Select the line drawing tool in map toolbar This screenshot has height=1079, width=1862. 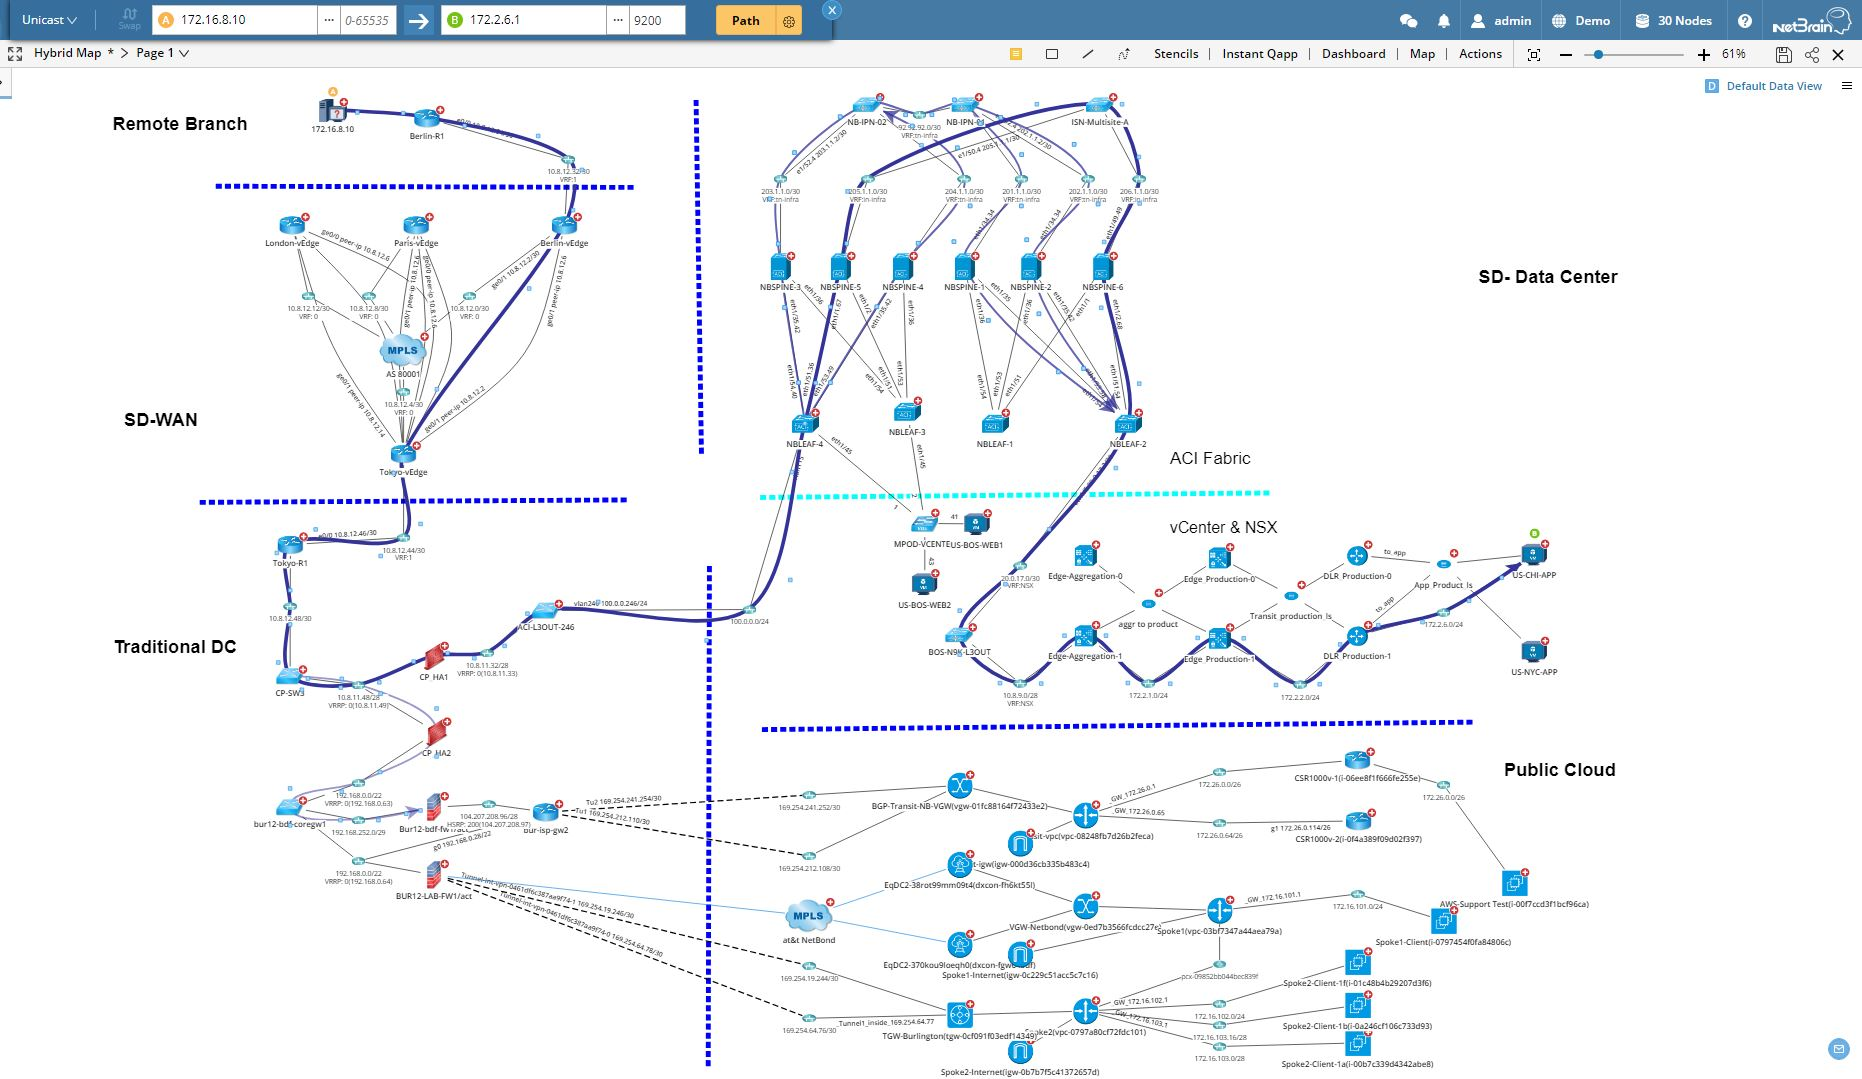pyautogui.click(x=1086, y=53)
